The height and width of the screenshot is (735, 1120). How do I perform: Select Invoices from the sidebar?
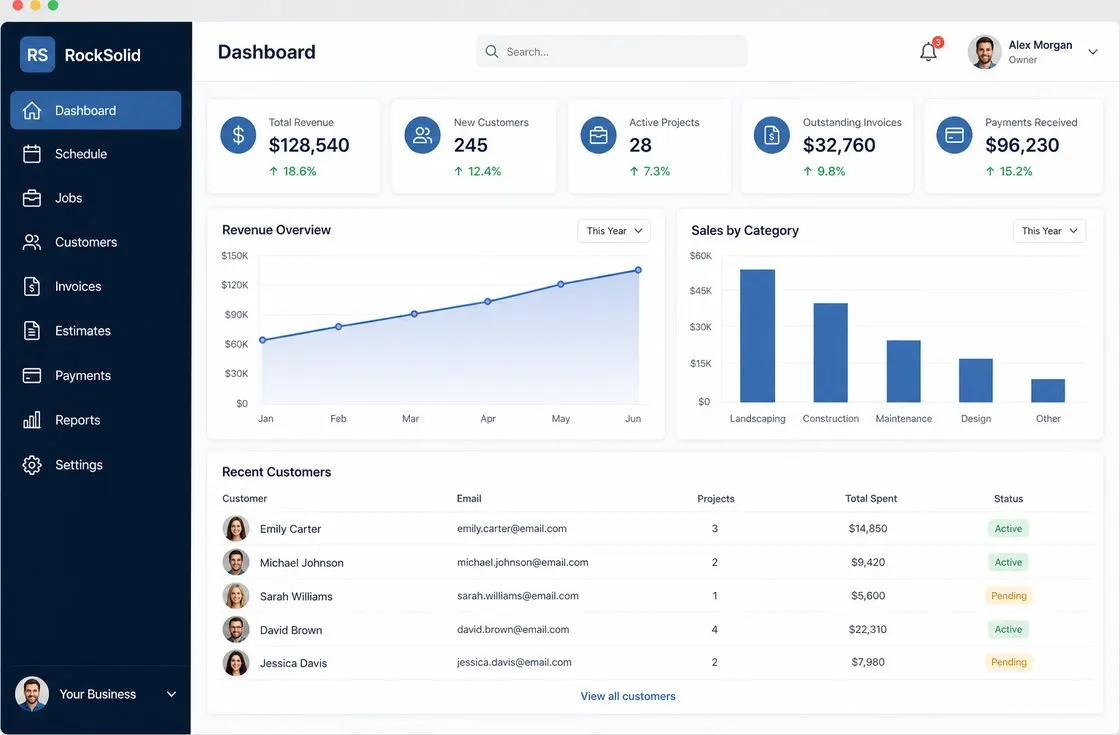tap(96, 286)
